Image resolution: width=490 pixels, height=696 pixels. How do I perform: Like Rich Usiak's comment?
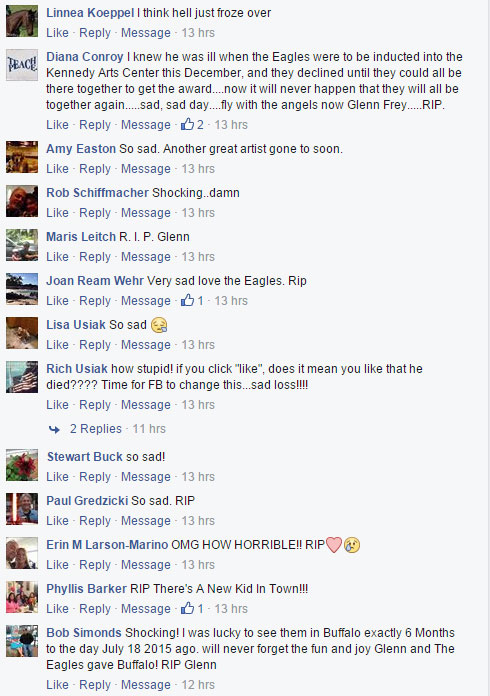coord(57,405)
